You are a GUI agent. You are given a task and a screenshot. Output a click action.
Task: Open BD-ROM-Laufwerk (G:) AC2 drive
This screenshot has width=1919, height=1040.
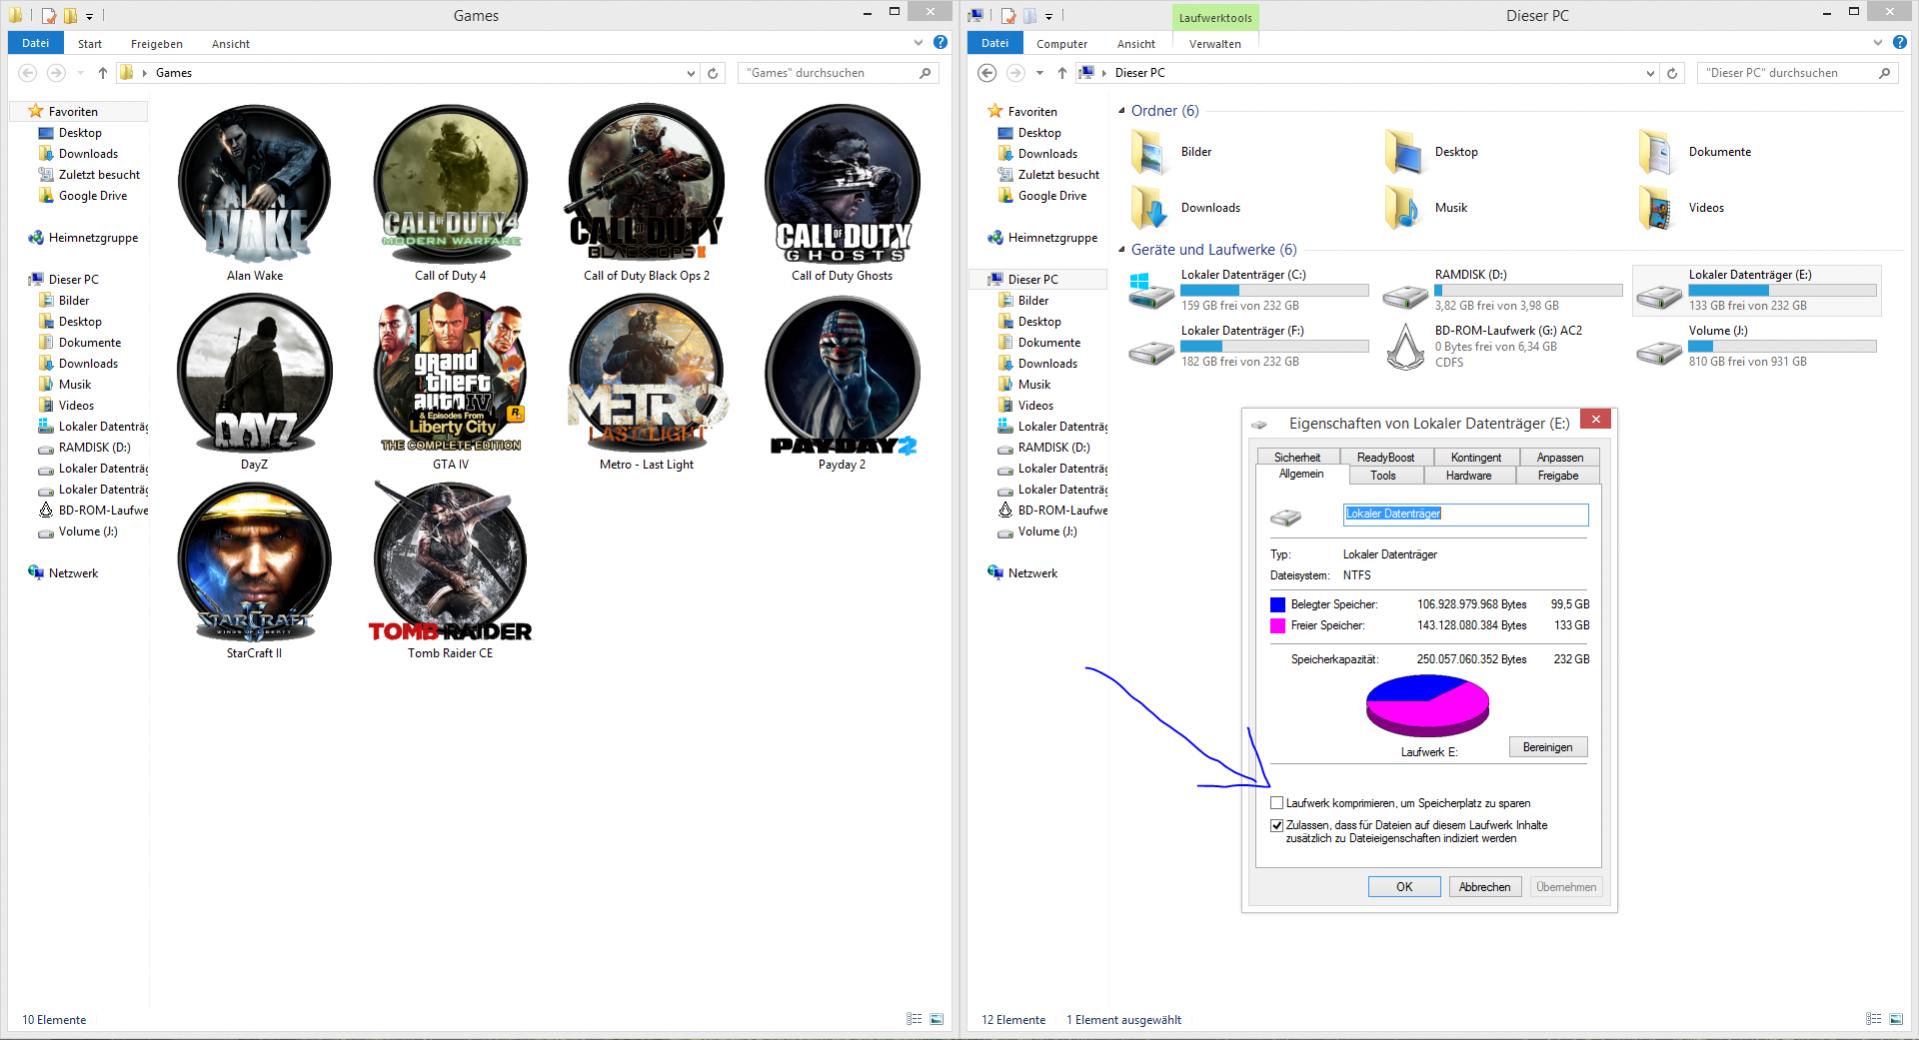point(1502,346)
